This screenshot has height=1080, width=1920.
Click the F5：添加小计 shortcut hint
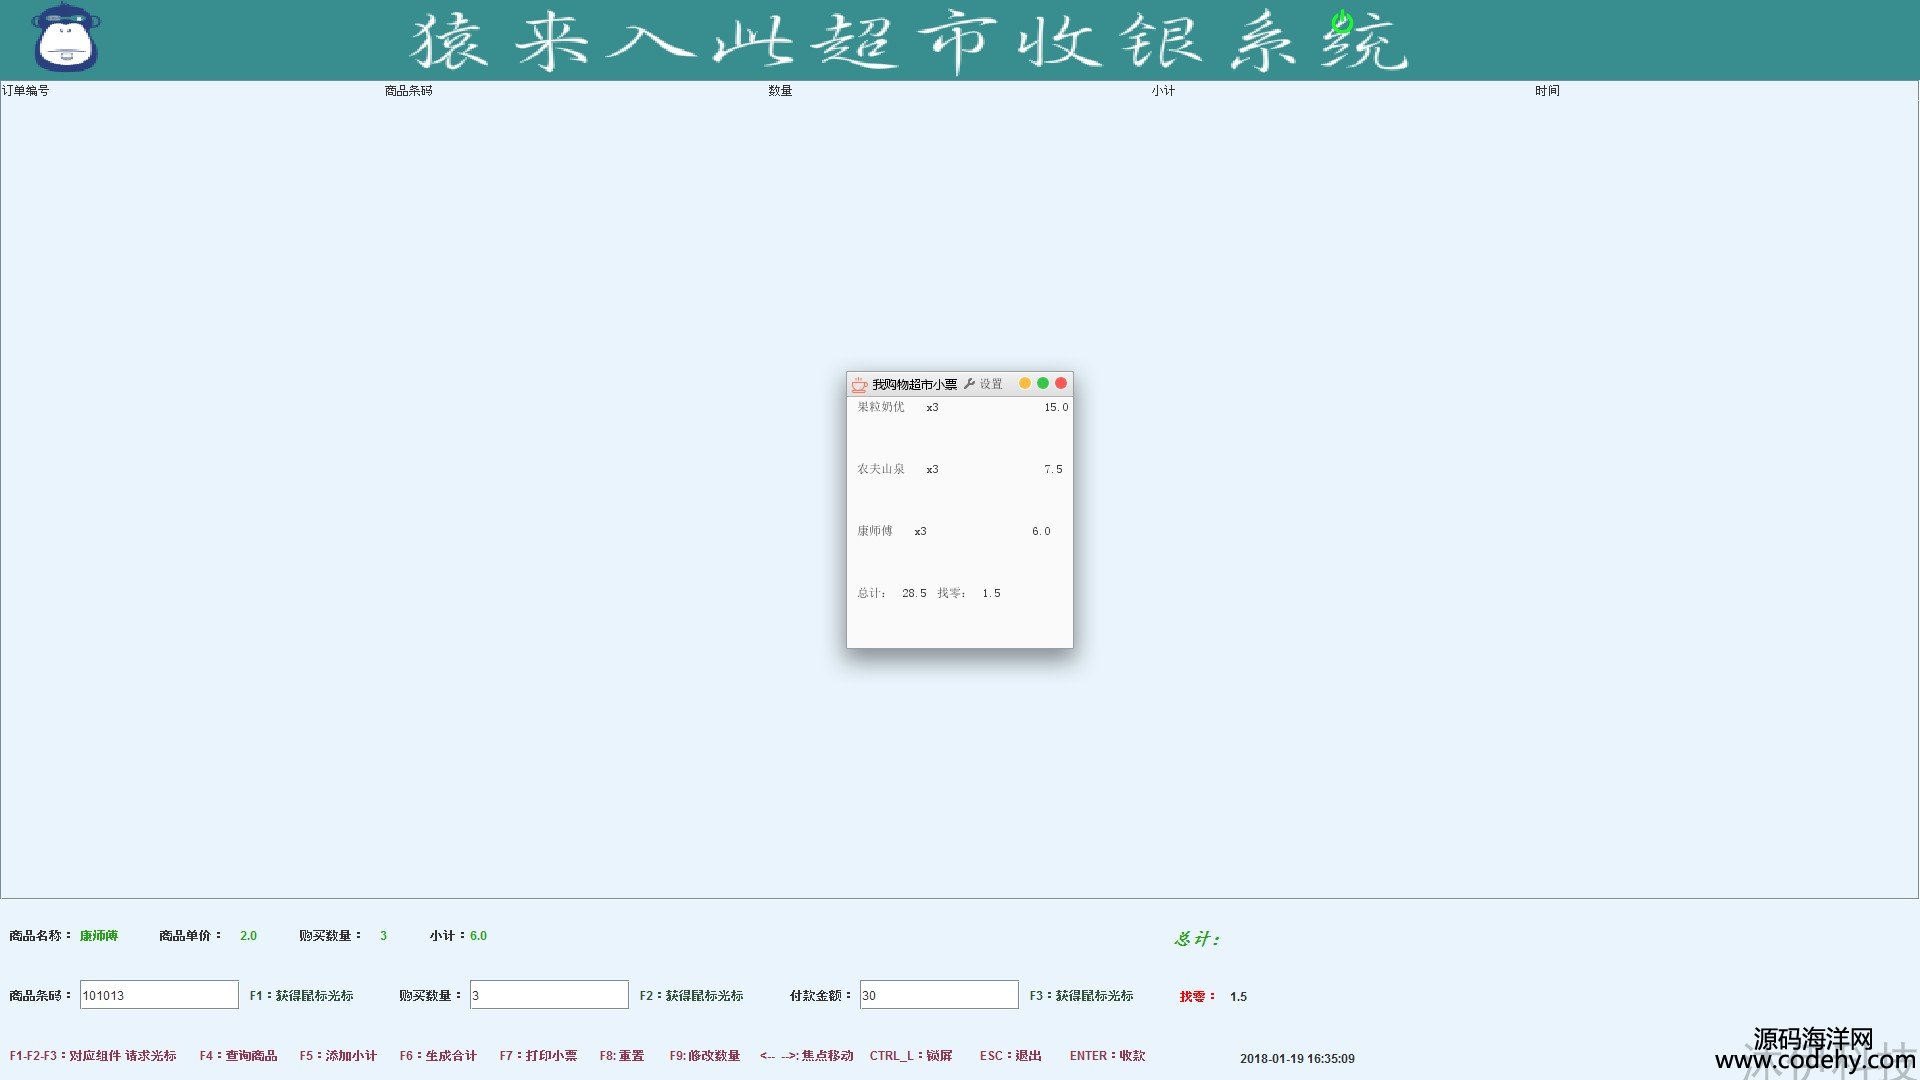pyautogui.click(x=338, y=1056)
